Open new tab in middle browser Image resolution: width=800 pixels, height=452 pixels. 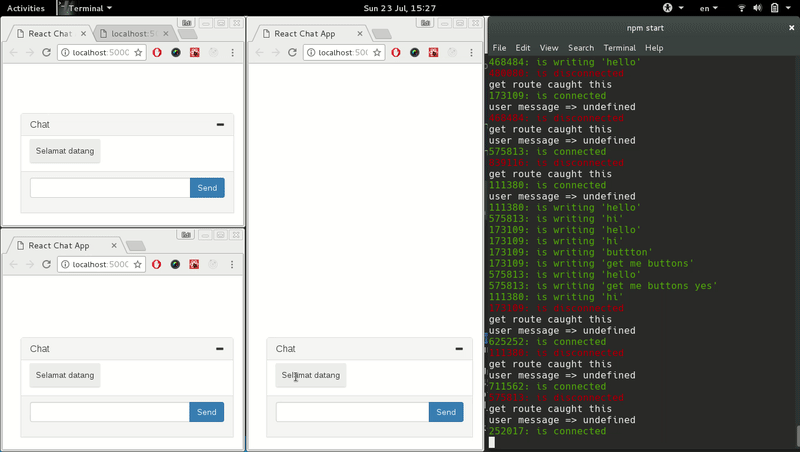pyautogui.click(x=382, y=34)
